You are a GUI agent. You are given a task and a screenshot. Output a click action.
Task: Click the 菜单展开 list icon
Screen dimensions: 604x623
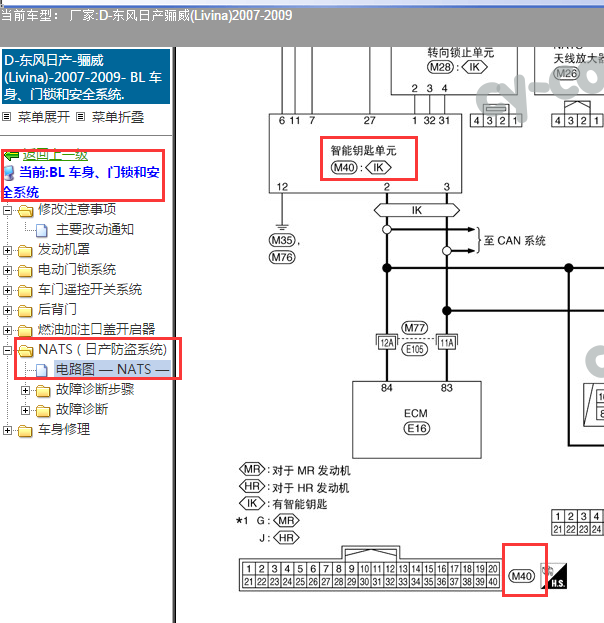6,117
